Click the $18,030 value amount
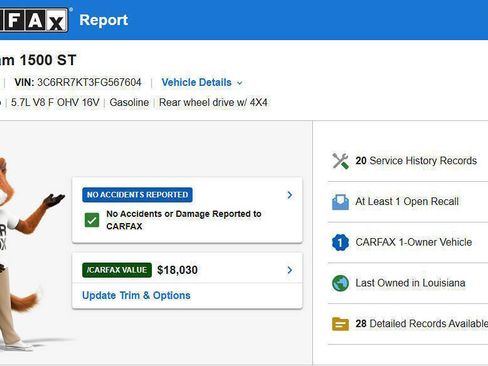This screenshot has height=366, width=488. (x=177, y=270)
